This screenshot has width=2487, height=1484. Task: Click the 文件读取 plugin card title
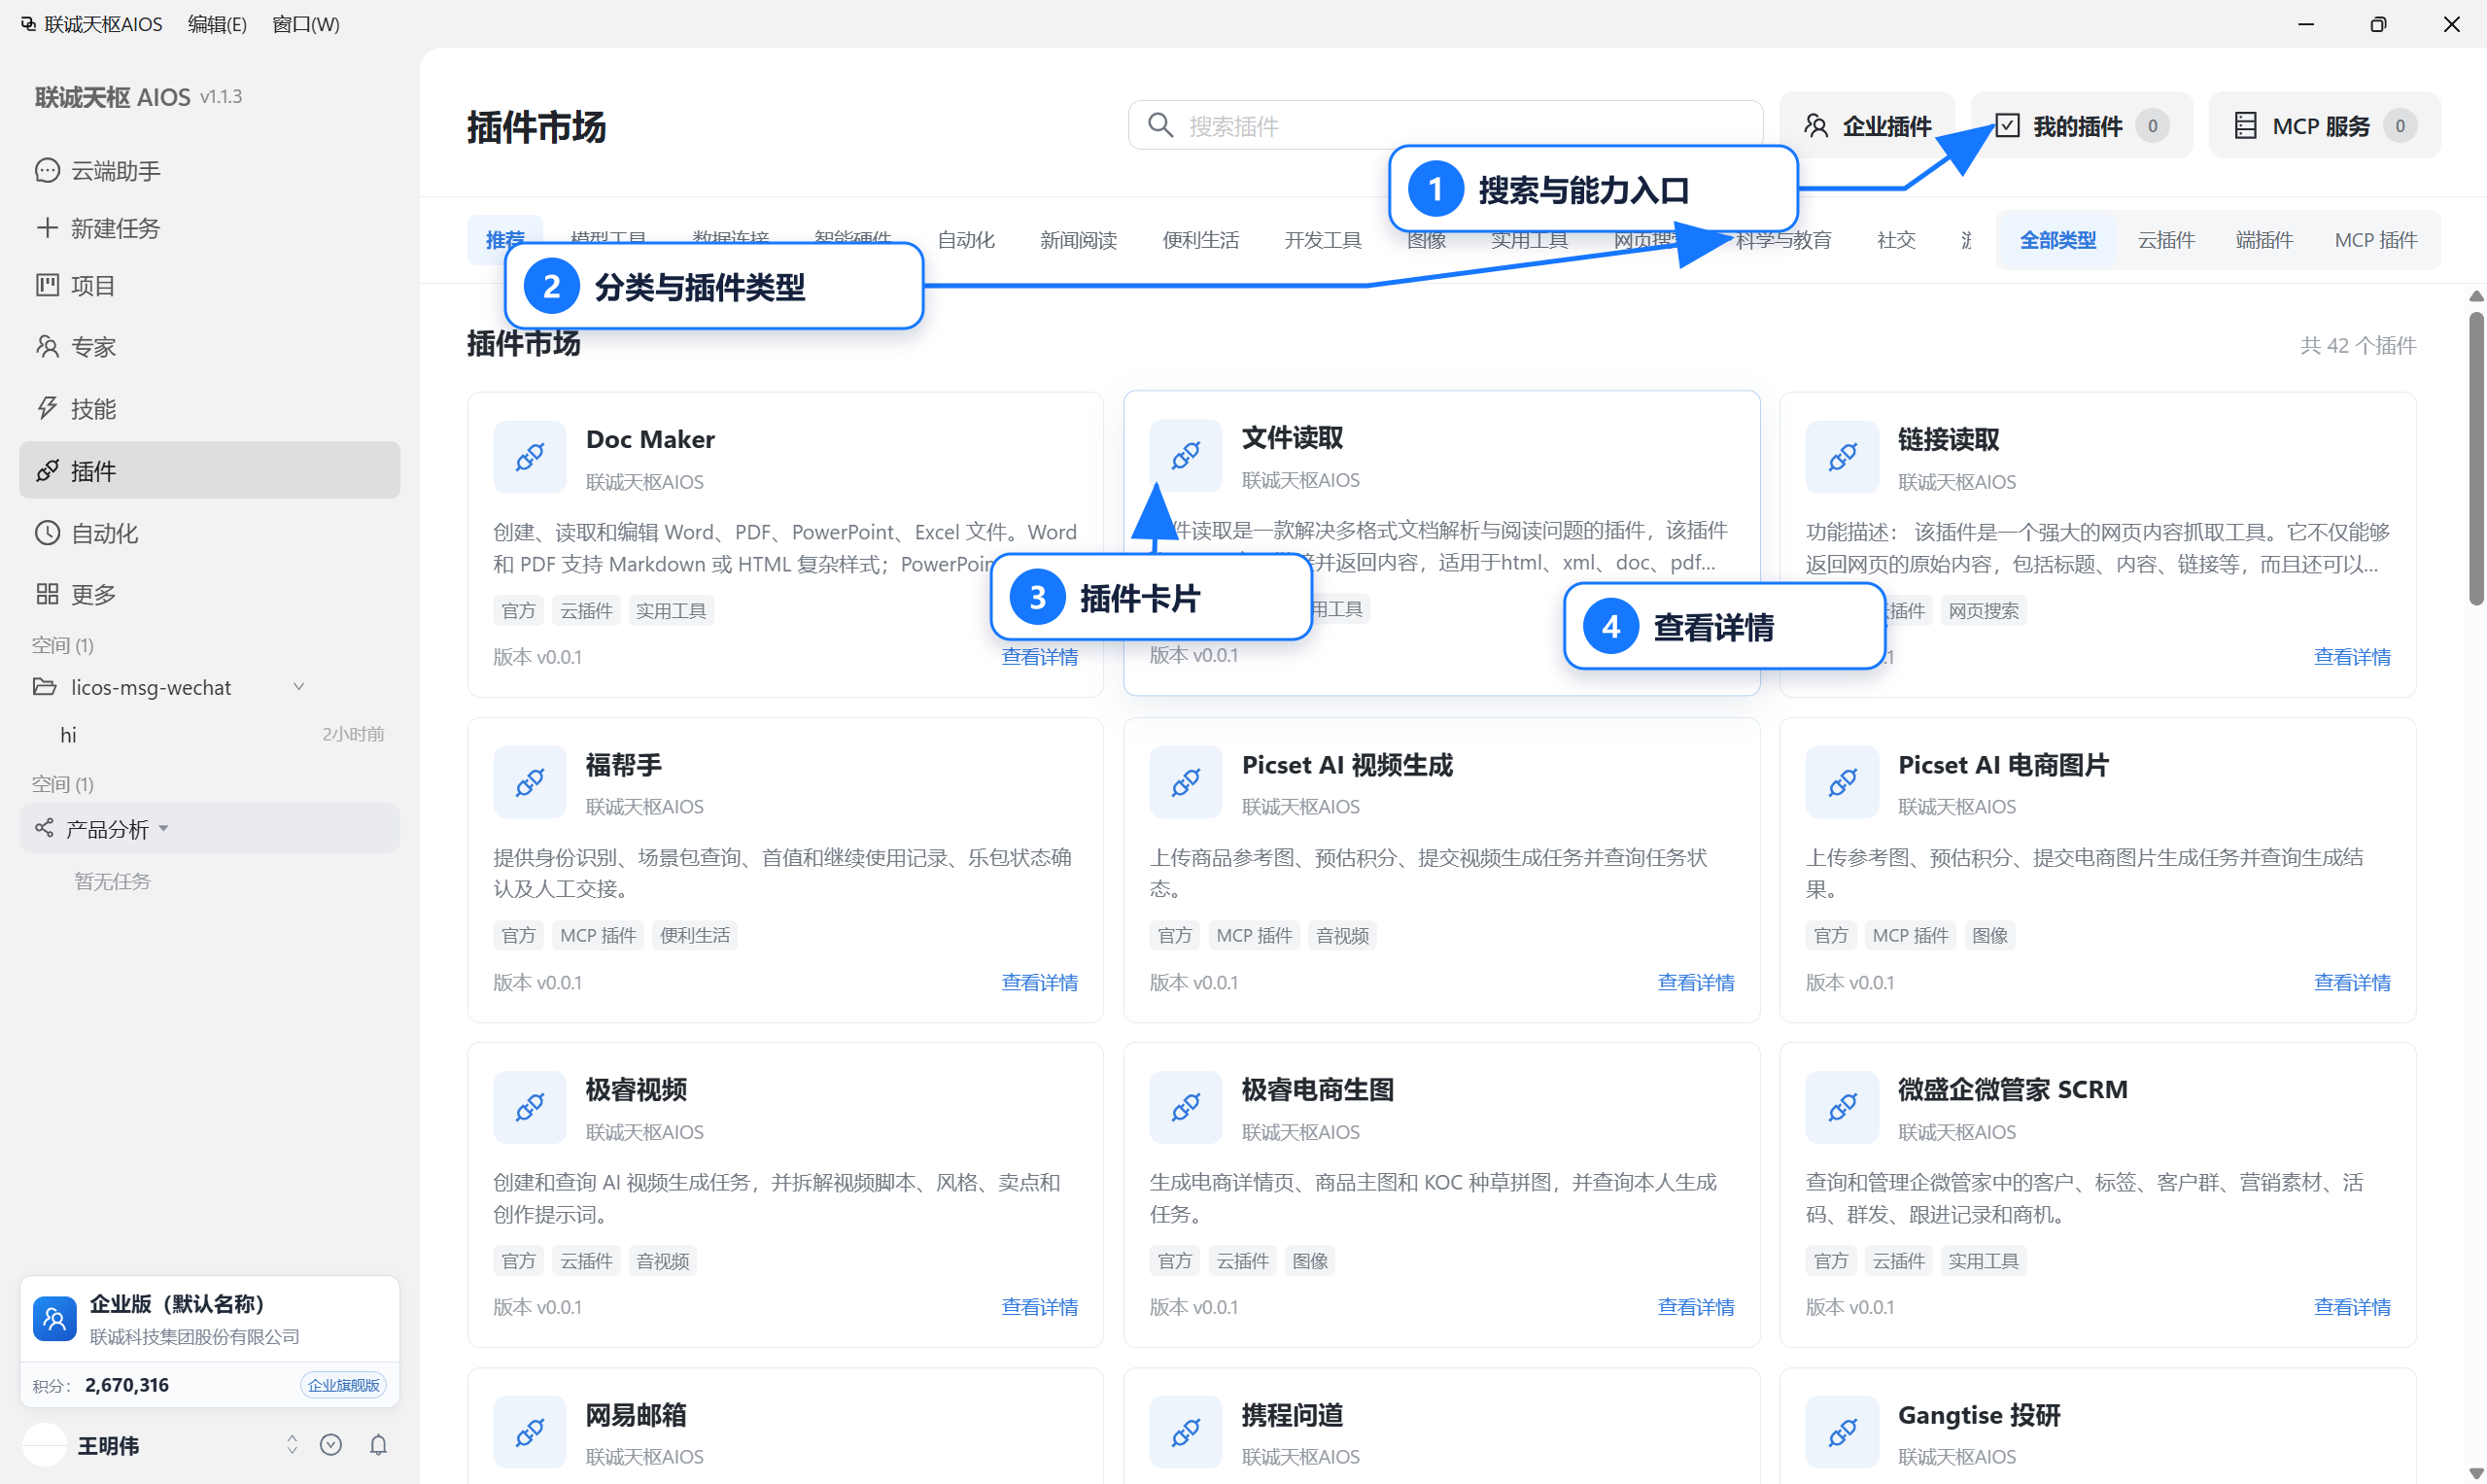1292,438
